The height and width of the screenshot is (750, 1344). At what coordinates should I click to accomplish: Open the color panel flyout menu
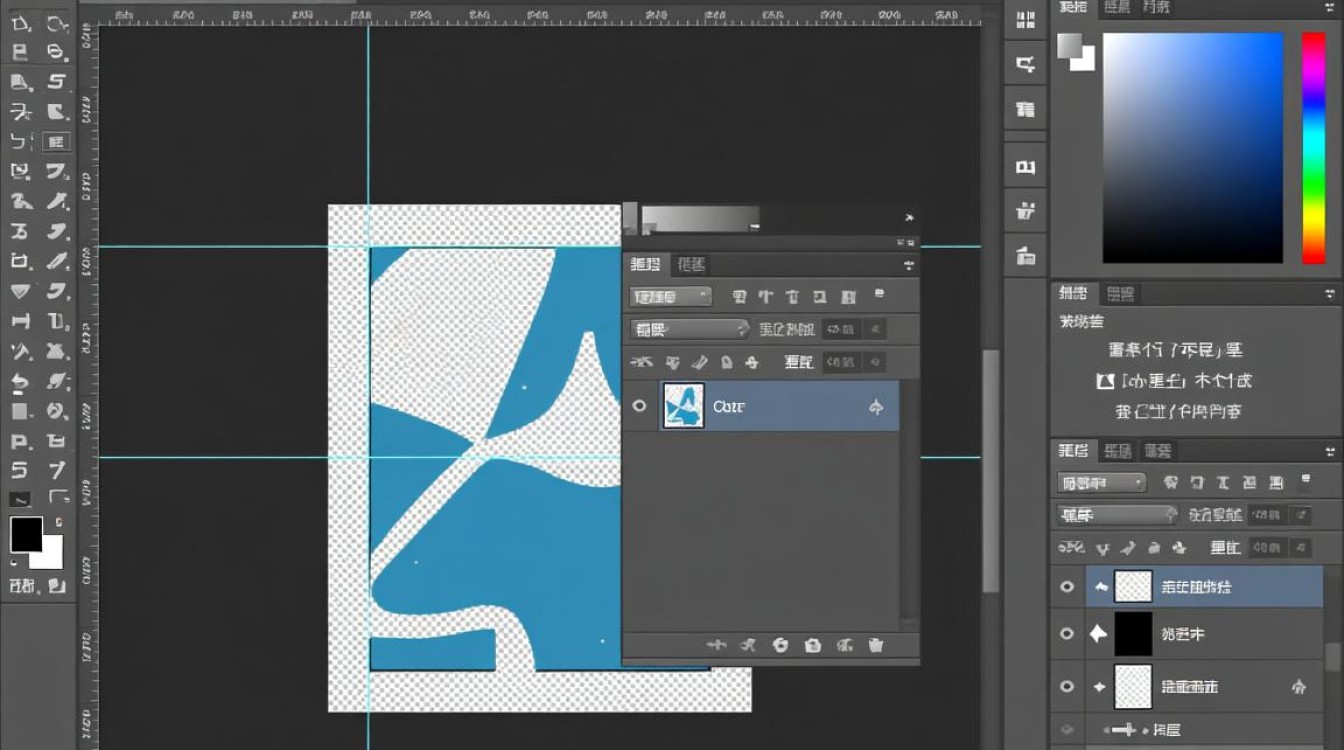[x=1330, y=8]
